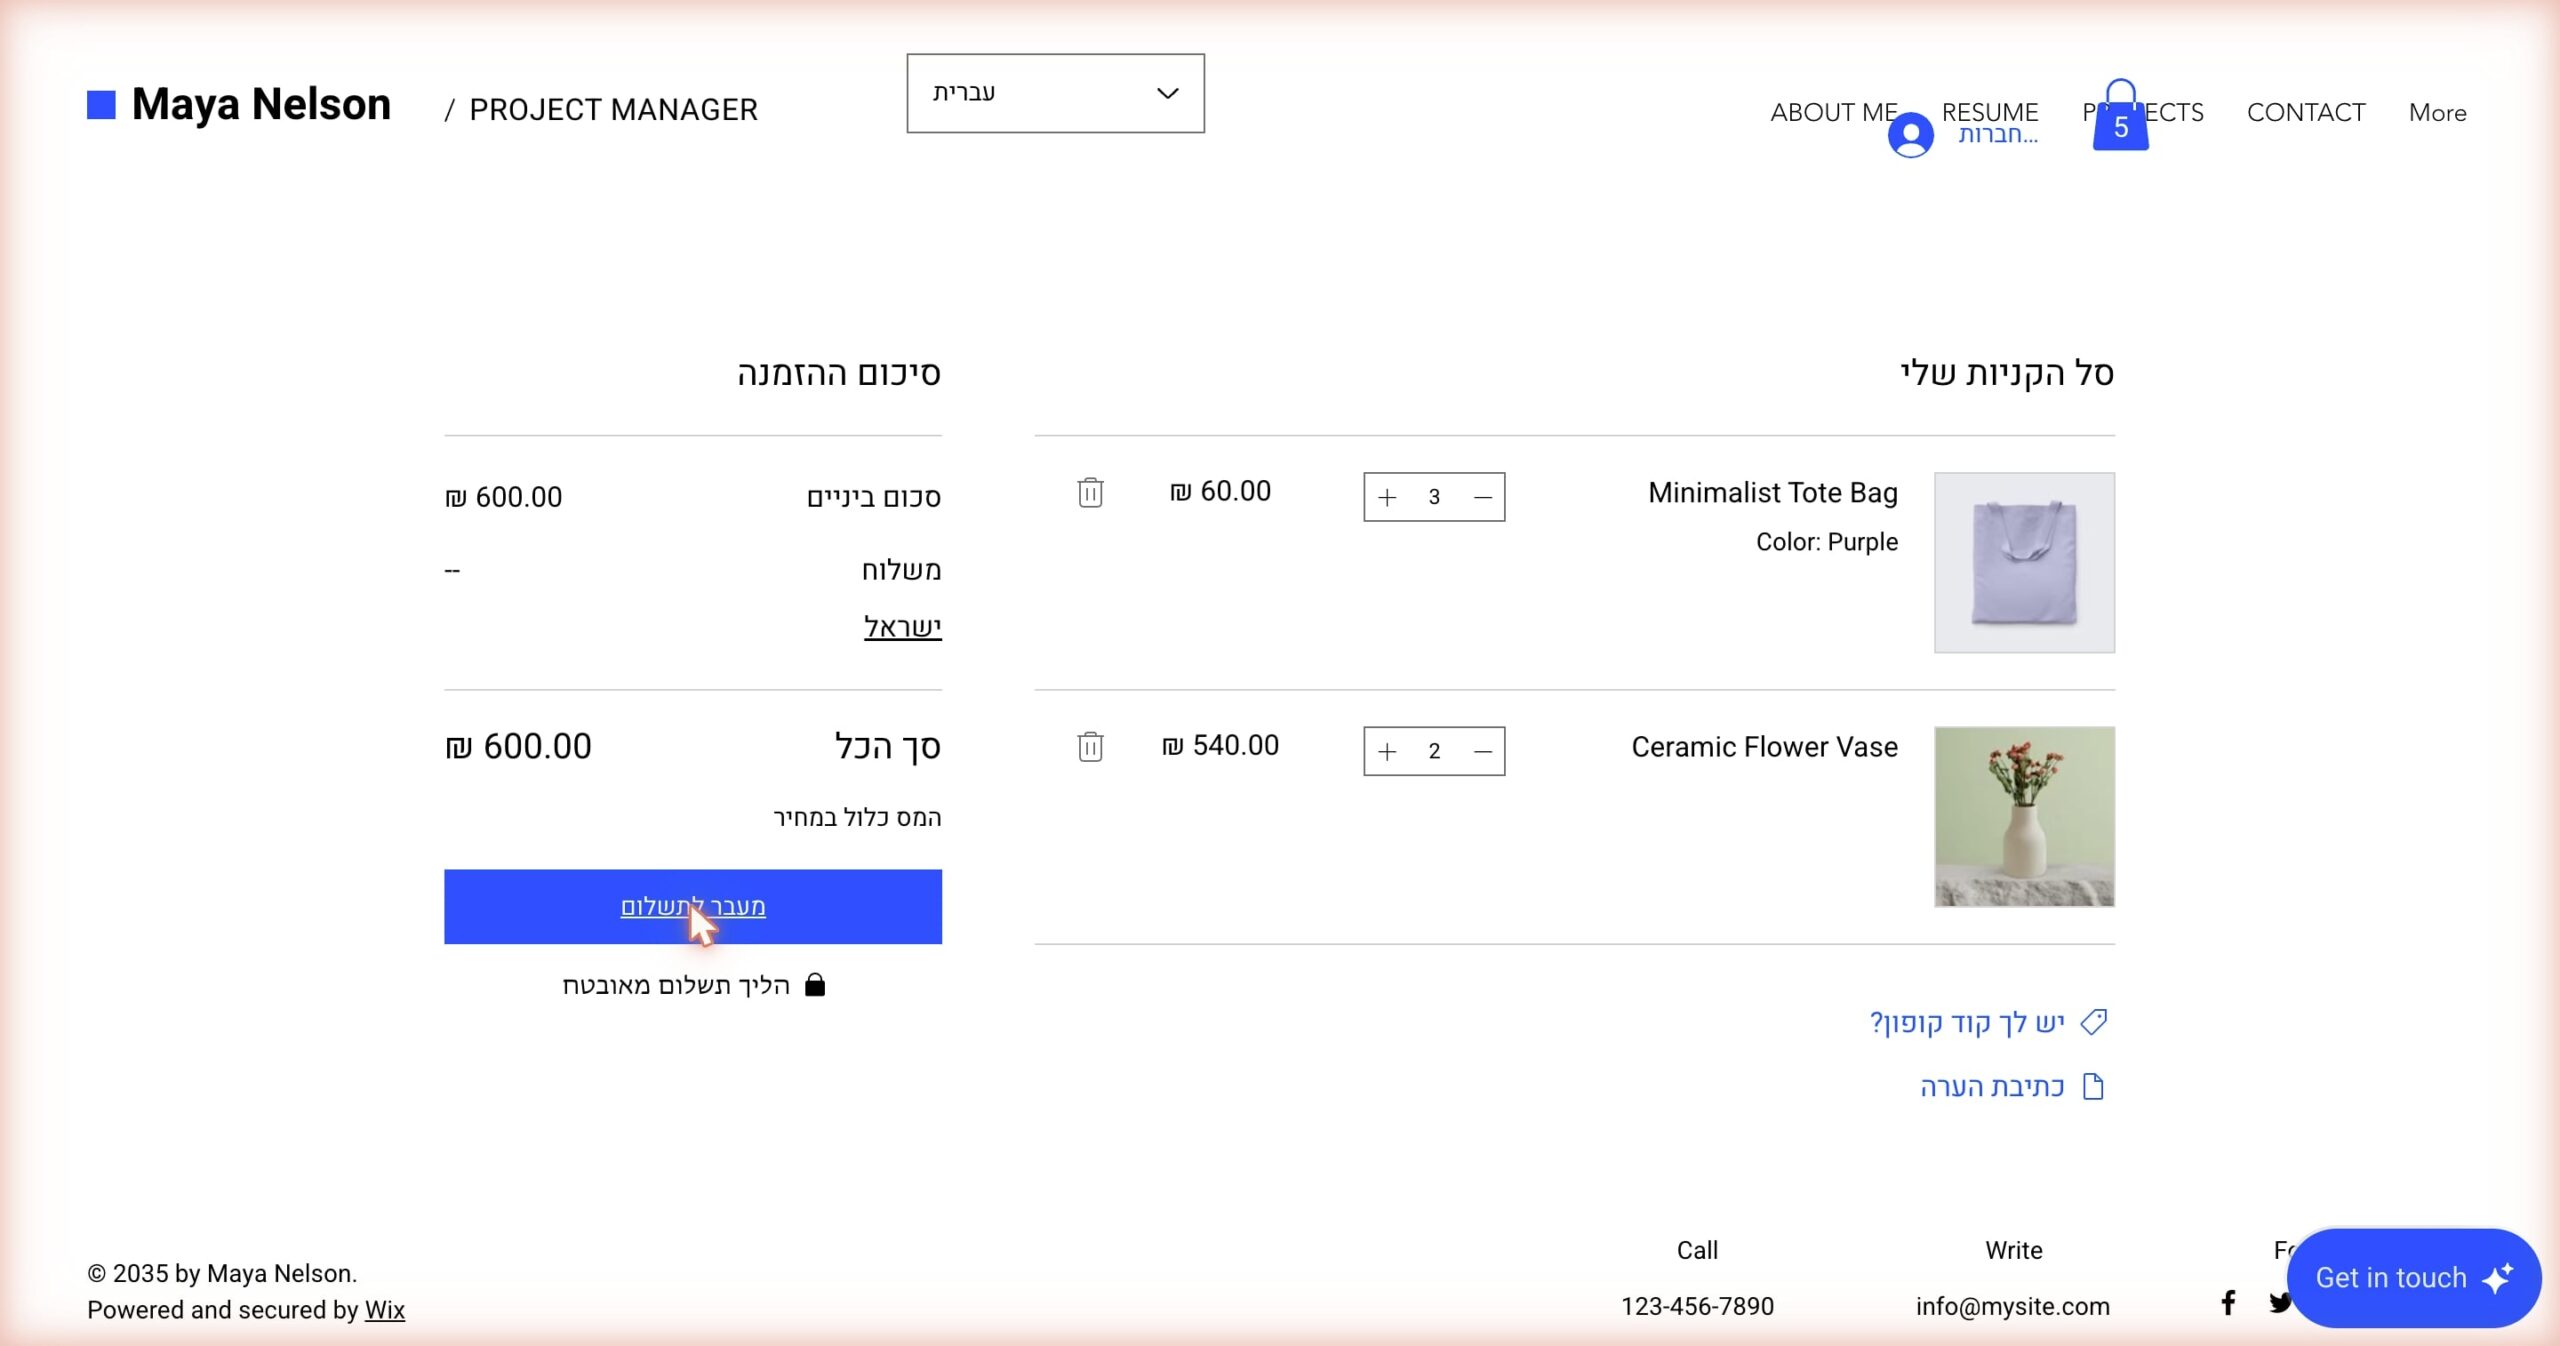Click the מעבר לתשלום checkout button
Viewport: 2560px width, 1346px height.
pyautogui.click(x=693, y=906)
